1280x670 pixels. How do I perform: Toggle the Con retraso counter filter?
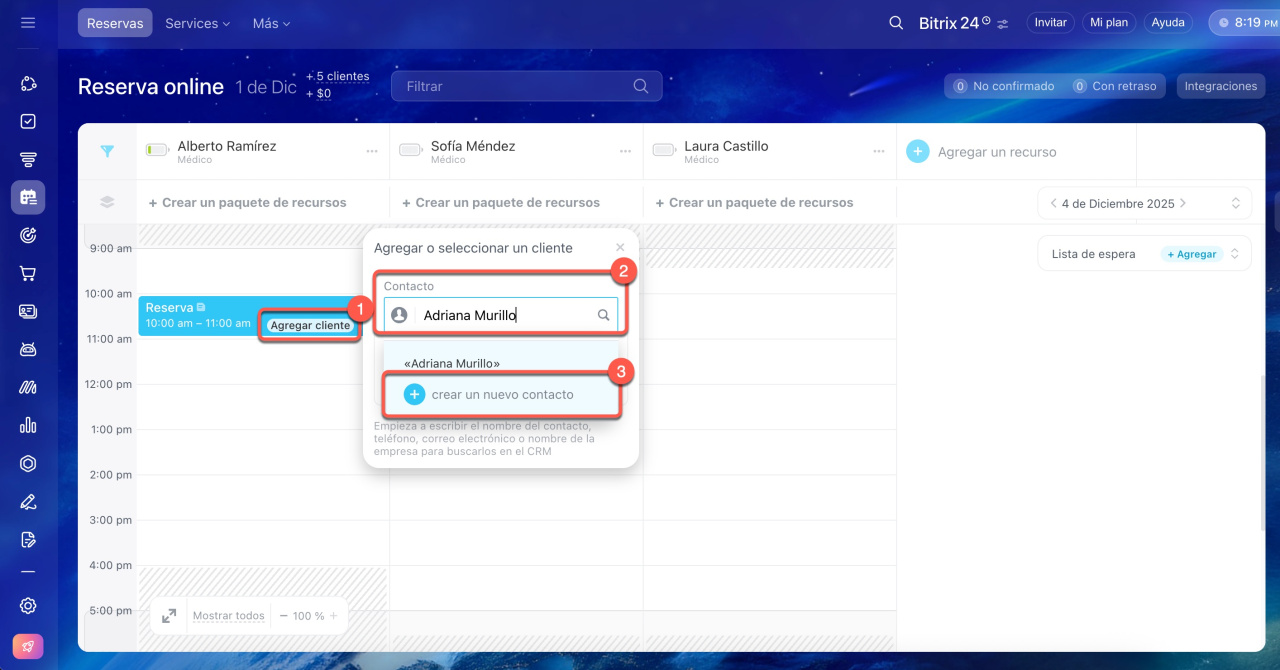1116,86
